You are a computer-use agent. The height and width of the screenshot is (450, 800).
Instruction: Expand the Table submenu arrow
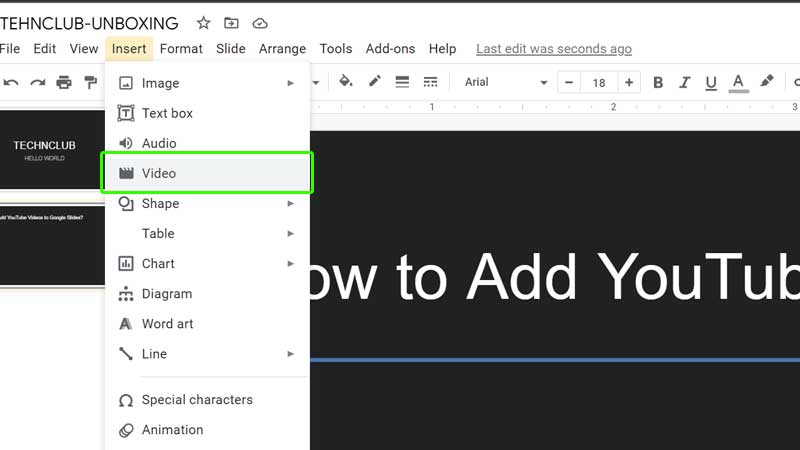tap(290, 233)
